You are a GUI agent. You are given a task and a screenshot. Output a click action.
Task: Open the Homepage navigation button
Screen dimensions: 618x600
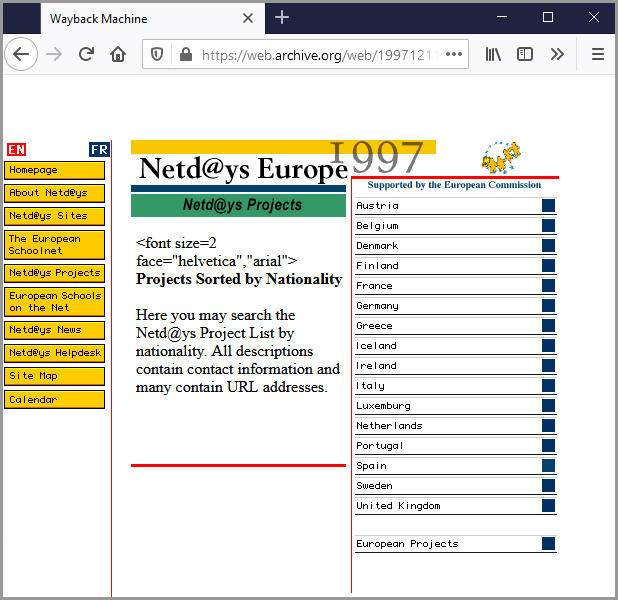point(54,170)
